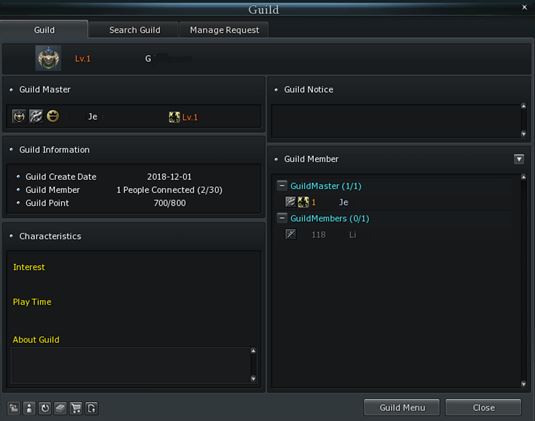535x421 pixels.
Task: Click the person icon in bottom toolbar
Action: point(29,408)
